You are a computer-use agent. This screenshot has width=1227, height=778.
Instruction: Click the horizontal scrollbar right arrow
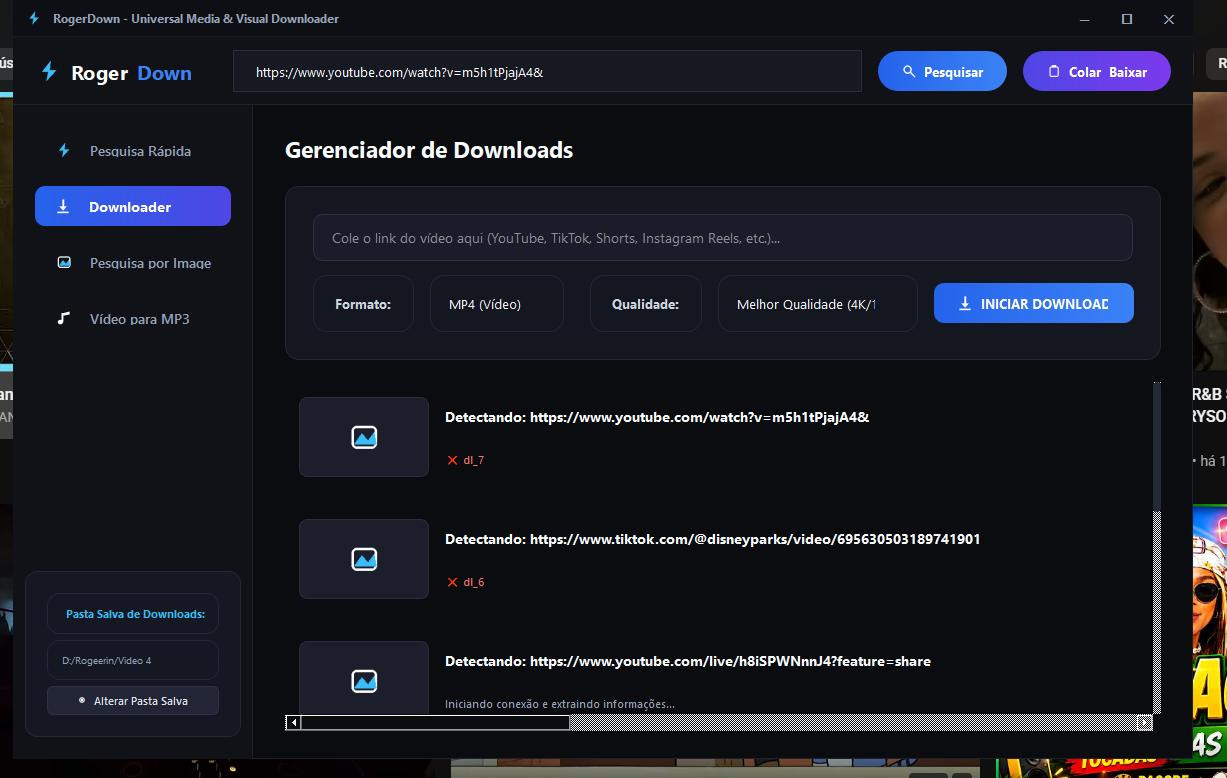[1145, 722]
